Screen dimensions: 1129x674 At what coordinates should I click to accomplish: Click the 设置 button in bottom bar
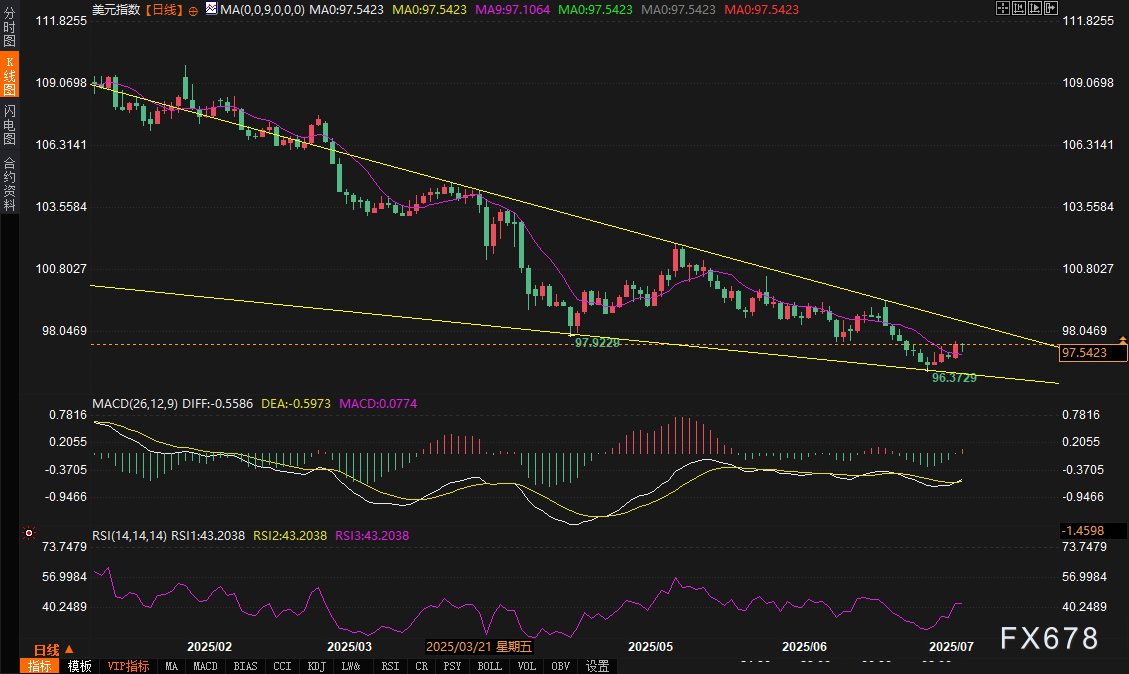tap(597, 666)
